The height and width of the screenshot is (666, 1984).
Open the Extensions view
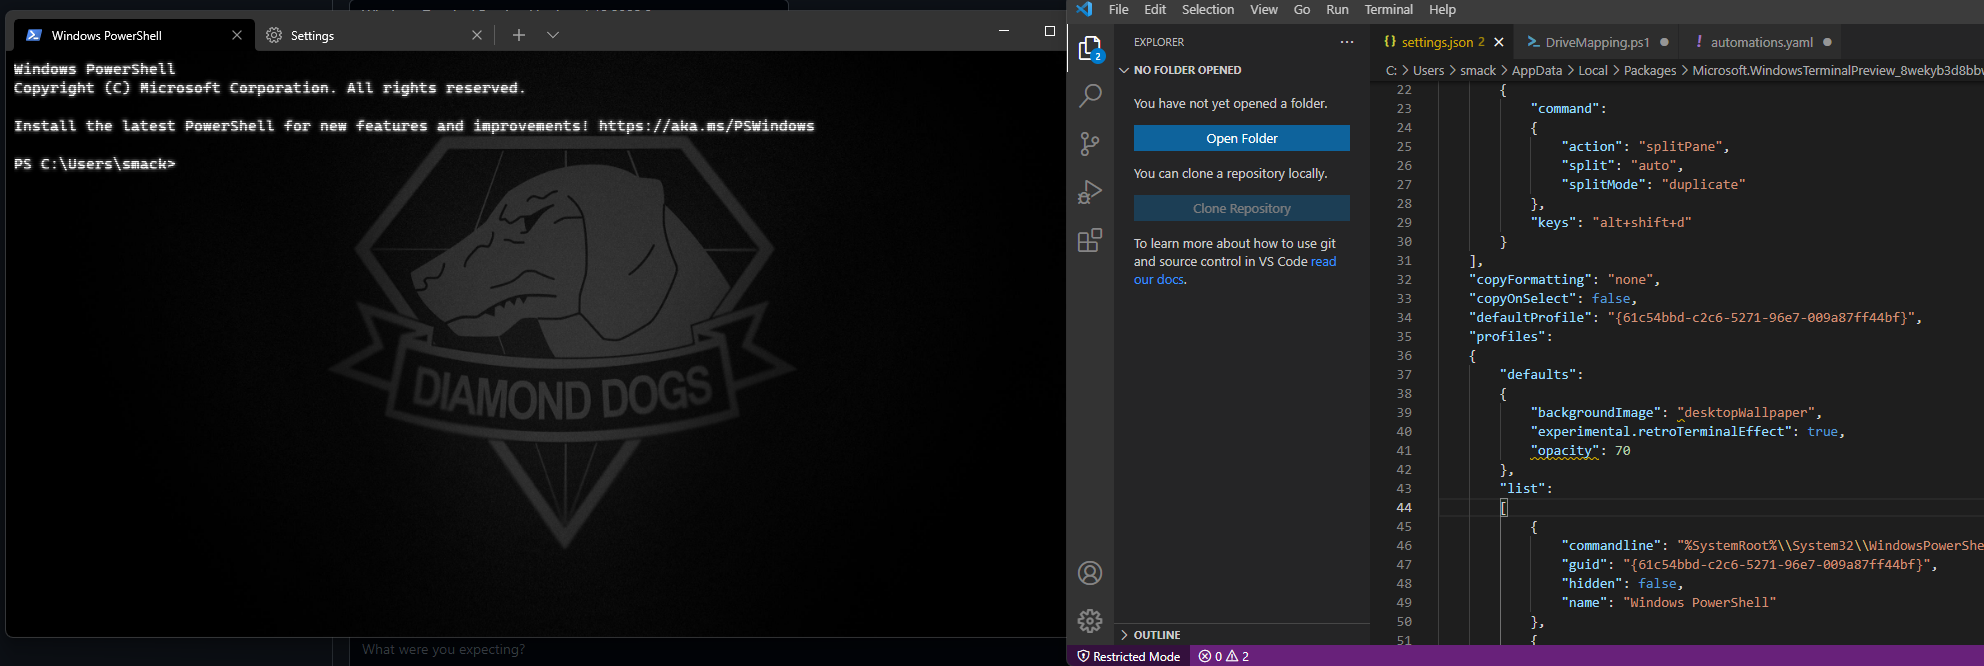coord(1090,240)
